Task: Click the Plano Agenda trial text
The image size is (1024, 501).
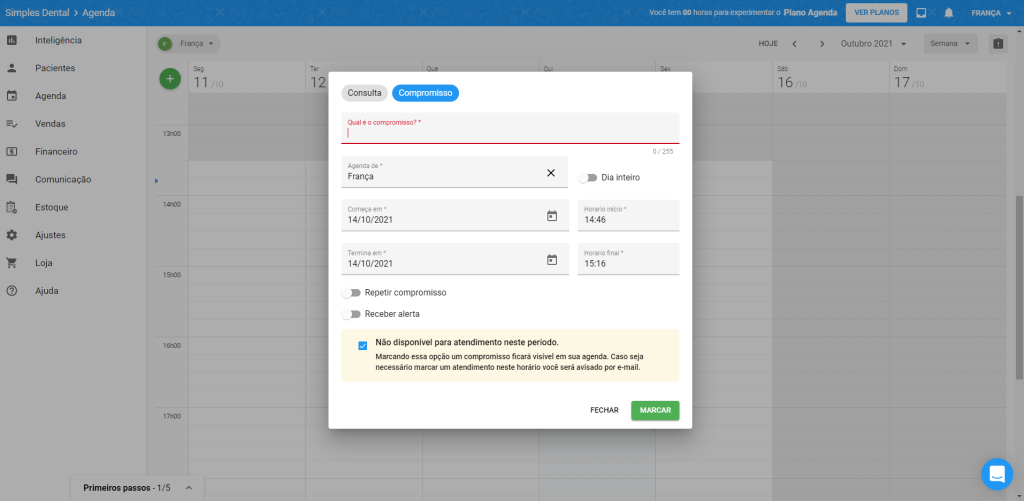Action: click(x=810, y=12)
